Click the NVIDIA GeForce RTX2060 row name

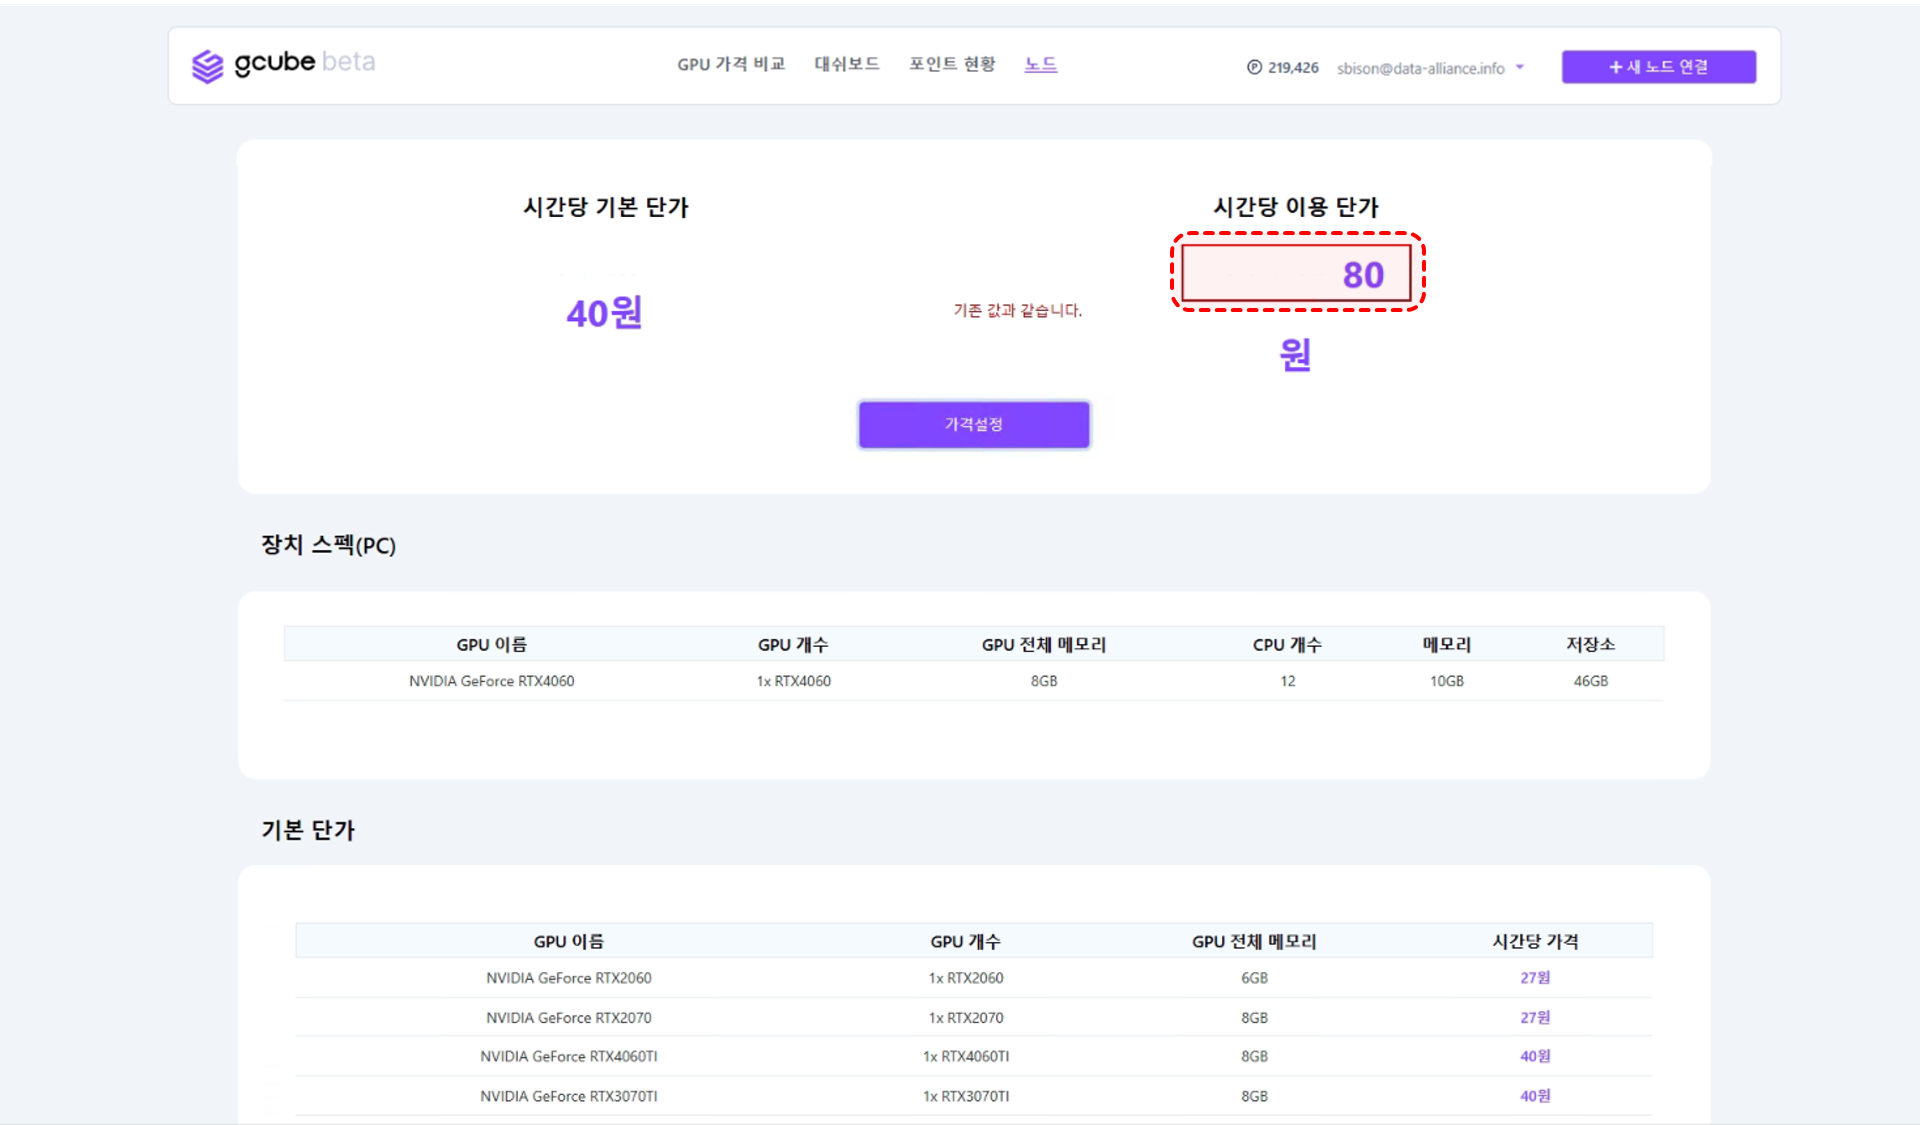pos(569,978)
